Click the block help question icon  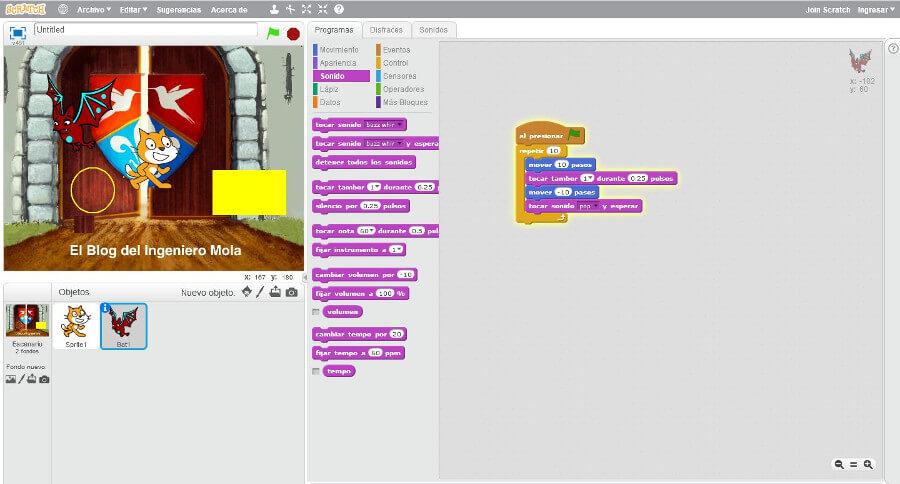pyautogui.click(x=339, y=9)
